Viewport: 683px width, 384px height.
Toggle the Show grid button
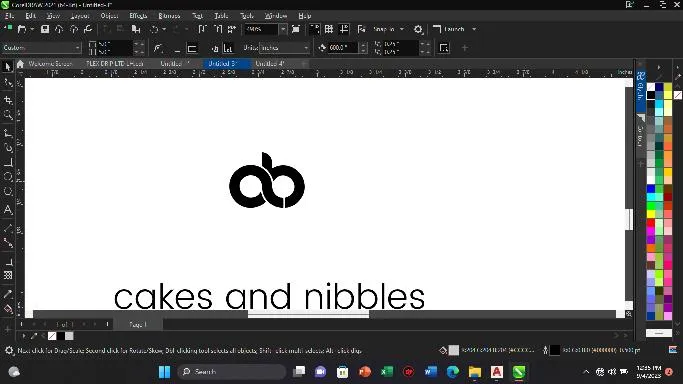pos(329,29)
